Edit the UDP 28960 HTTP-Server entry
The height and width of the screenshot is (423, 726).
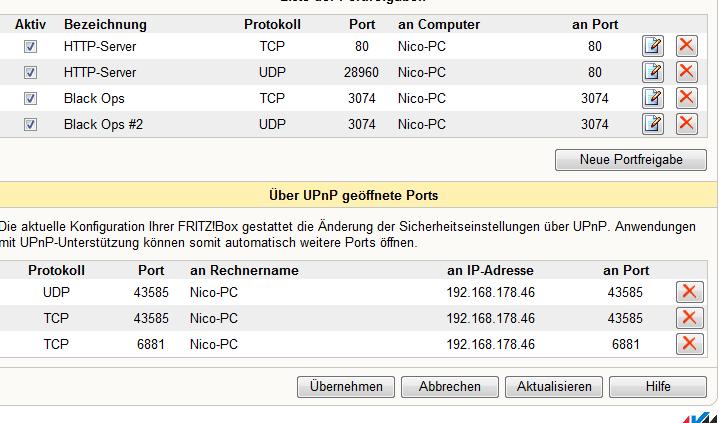[652, 72]
